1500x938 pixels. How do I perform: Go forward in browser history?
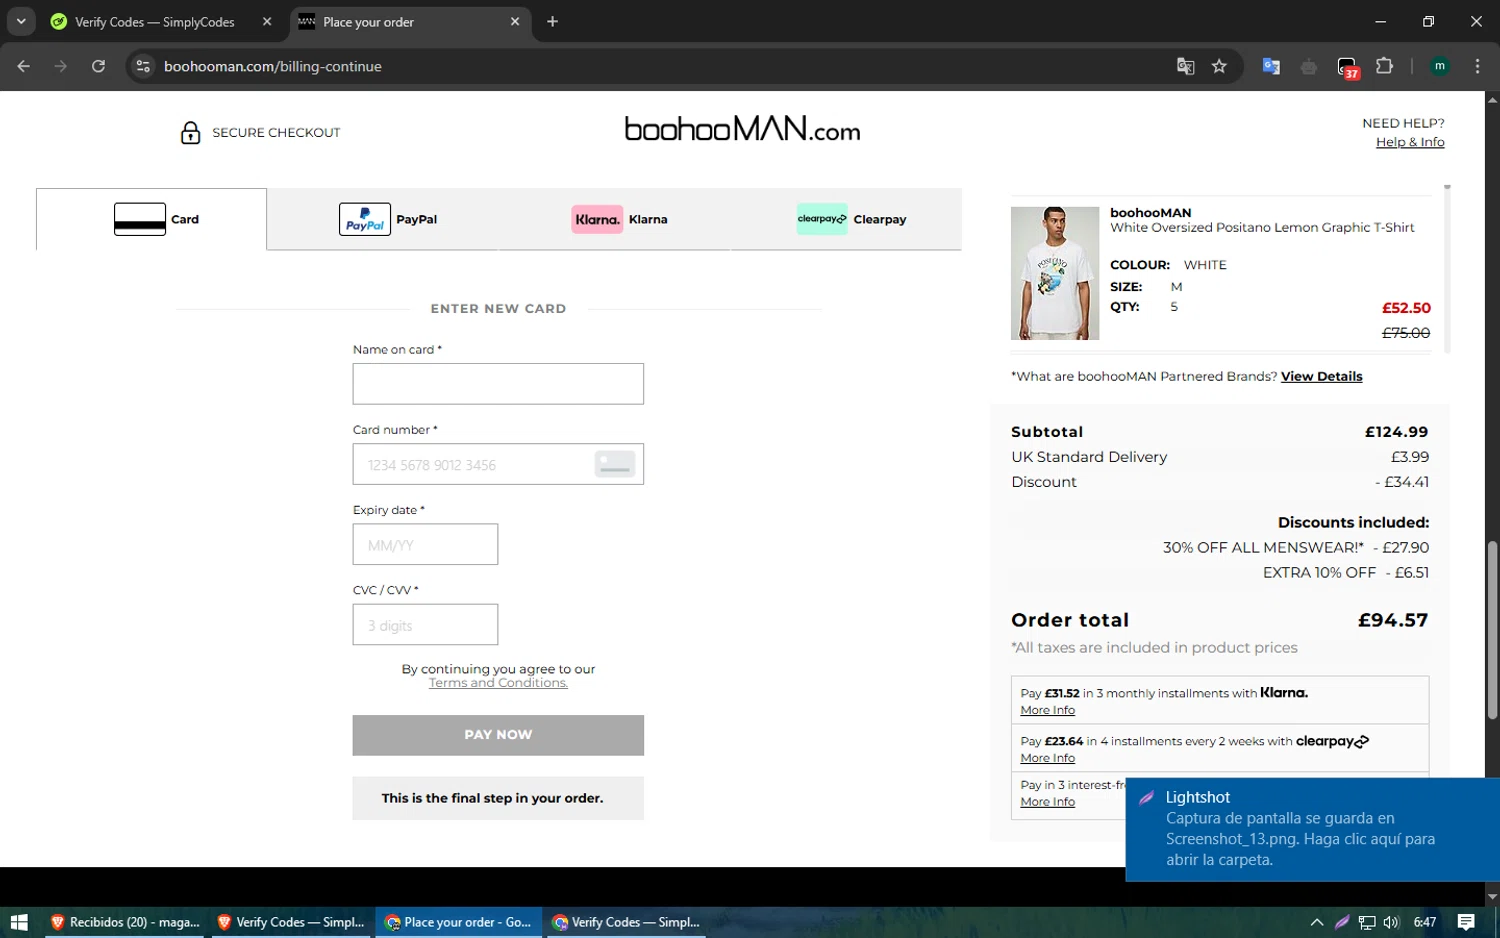click(x=61, y=66)
